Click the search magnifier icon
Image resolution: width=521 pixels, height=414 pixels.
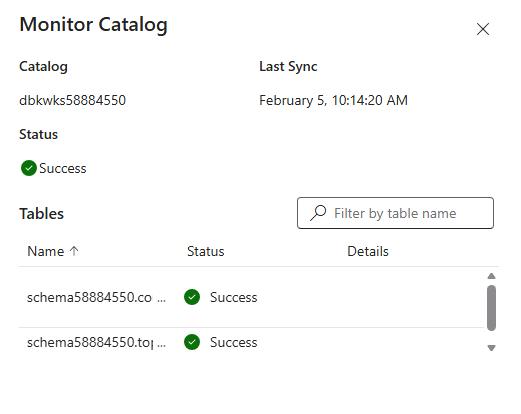point(318,213)
